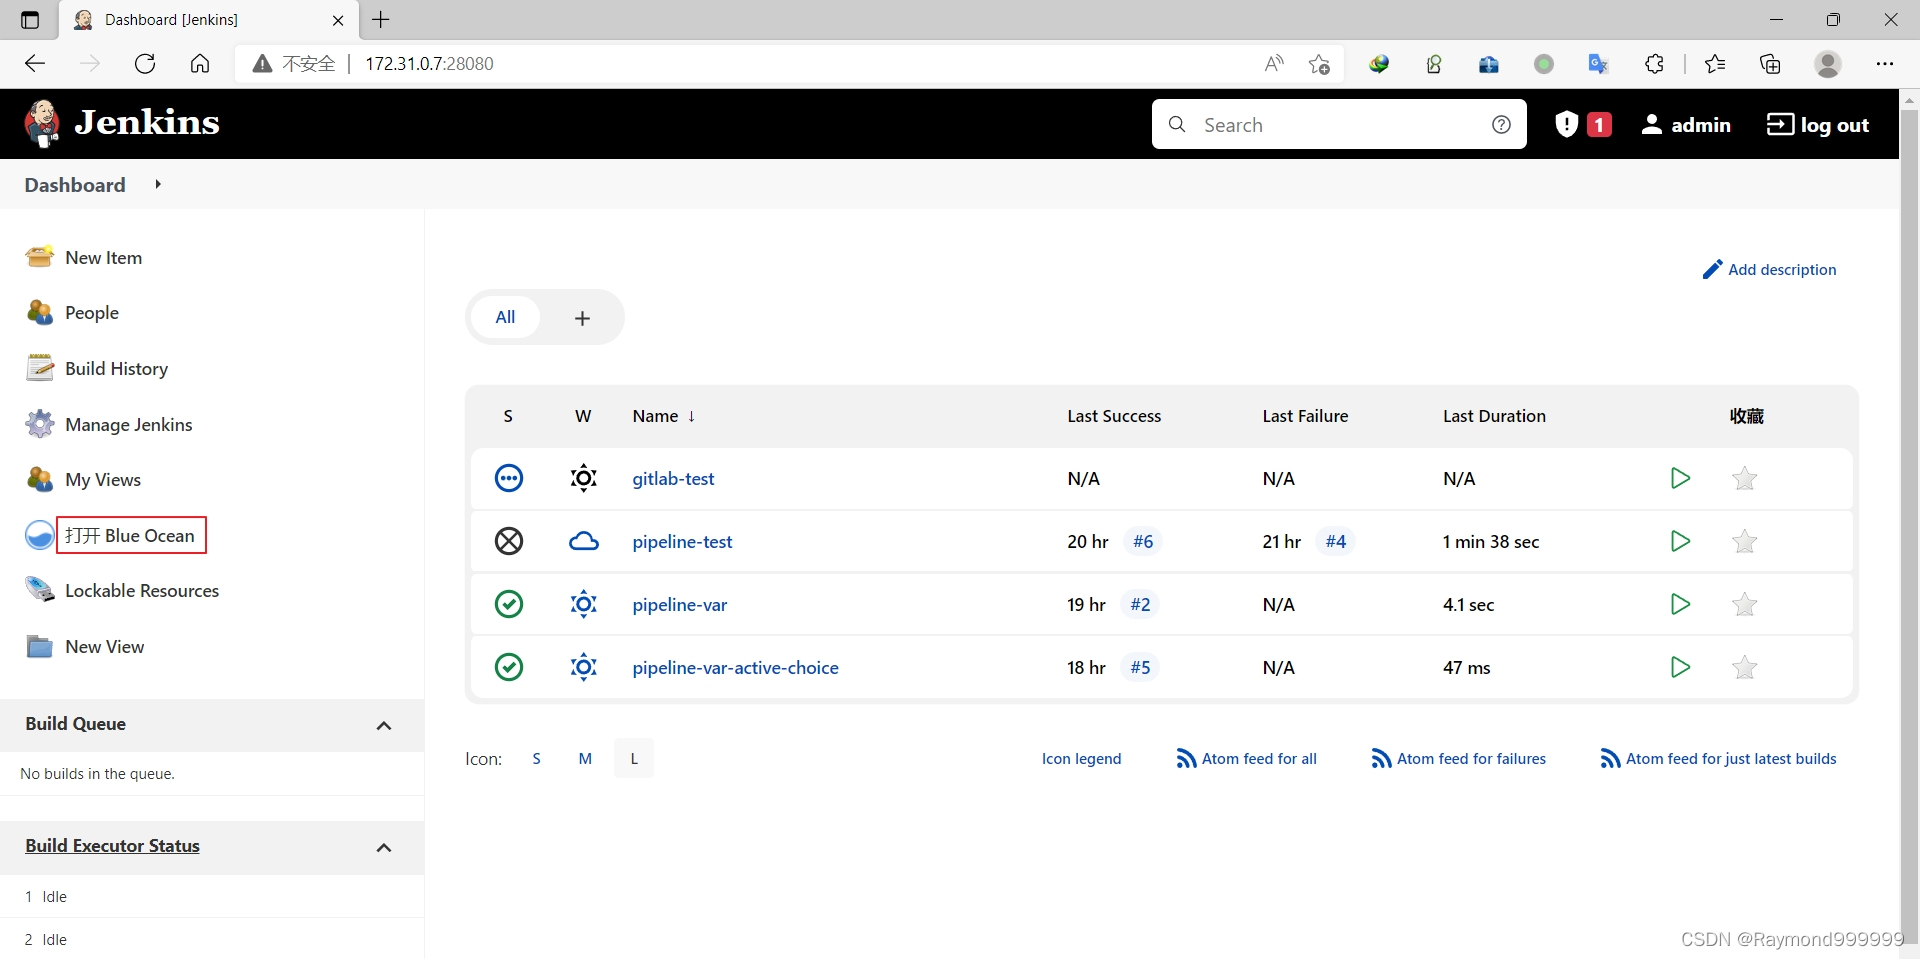The image size is (1920, 959).
Task: Click the success status icon of pipeline-var
Action: click(509, 604)
